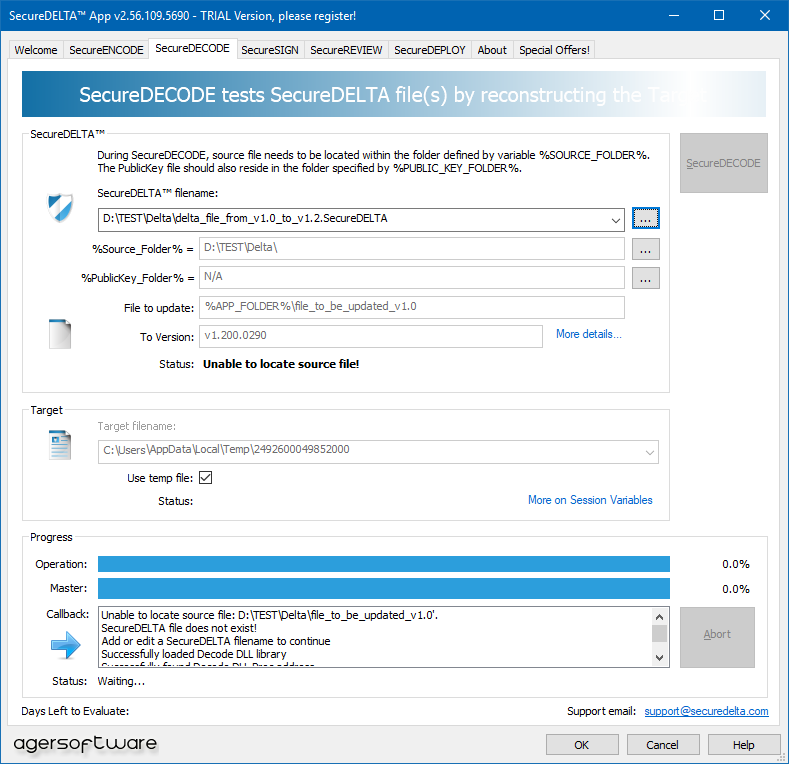Viewport: 789px width, 764px height.
Task: Click the callback log scroll up arrow
Action: [660, 617]
